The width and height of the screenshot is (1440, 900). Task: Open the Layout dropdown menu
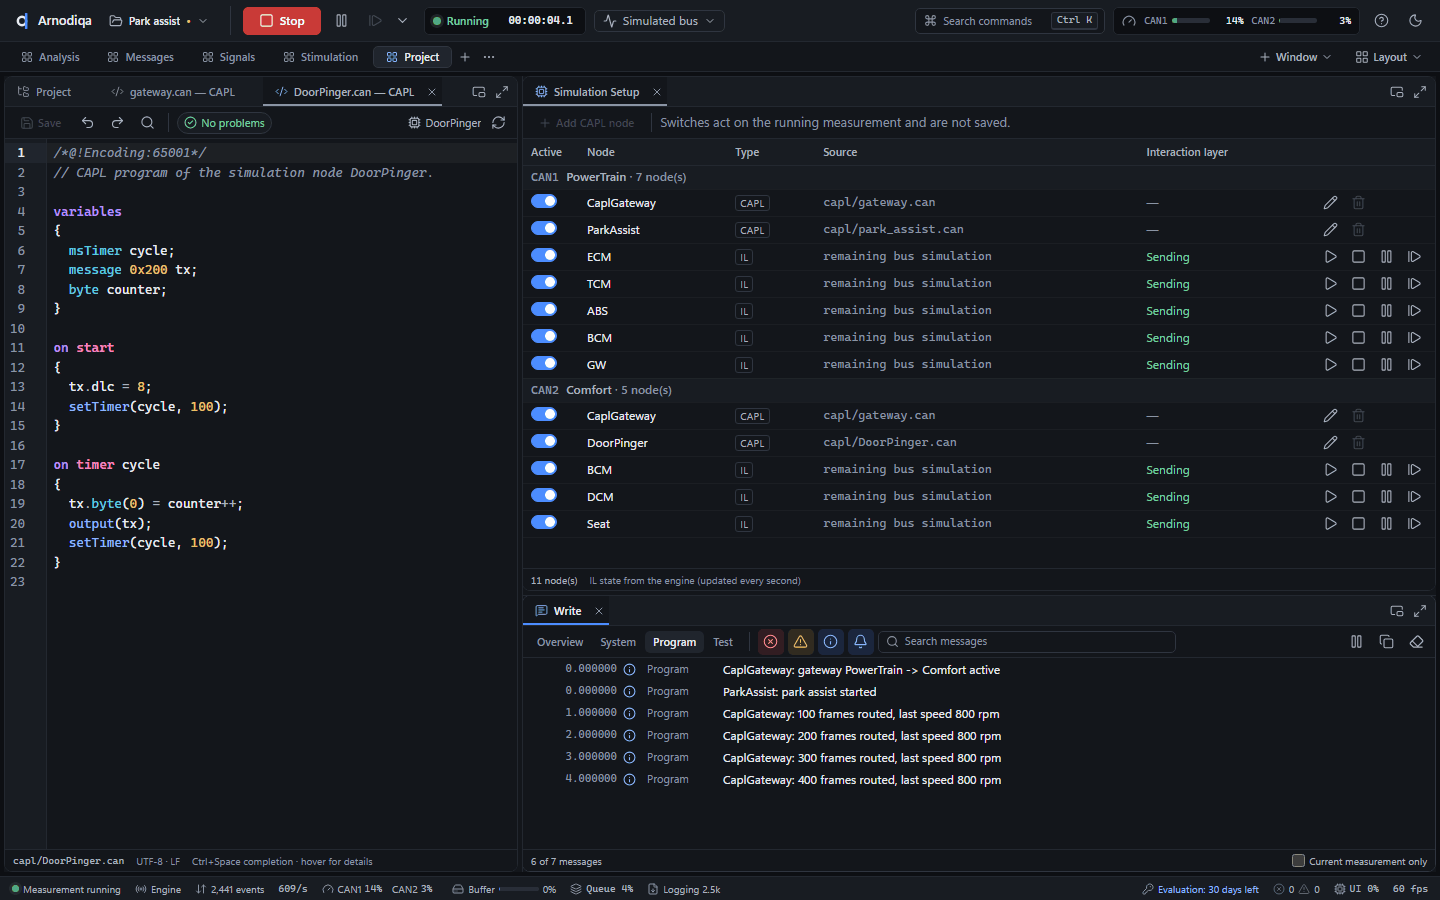pyautogui.click(x=1388, y=57)
